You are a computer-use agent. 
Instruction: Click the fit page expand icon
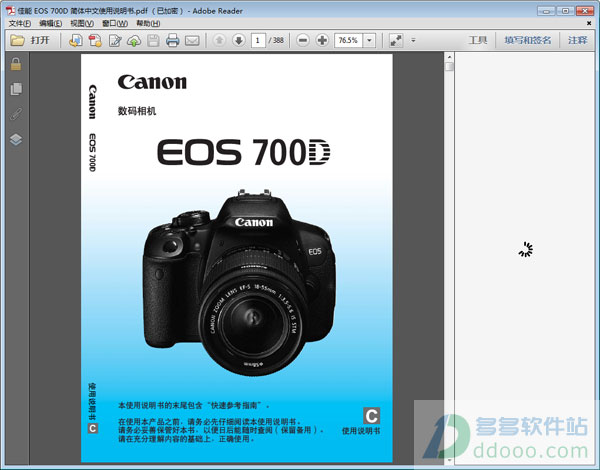click(396, 40)
